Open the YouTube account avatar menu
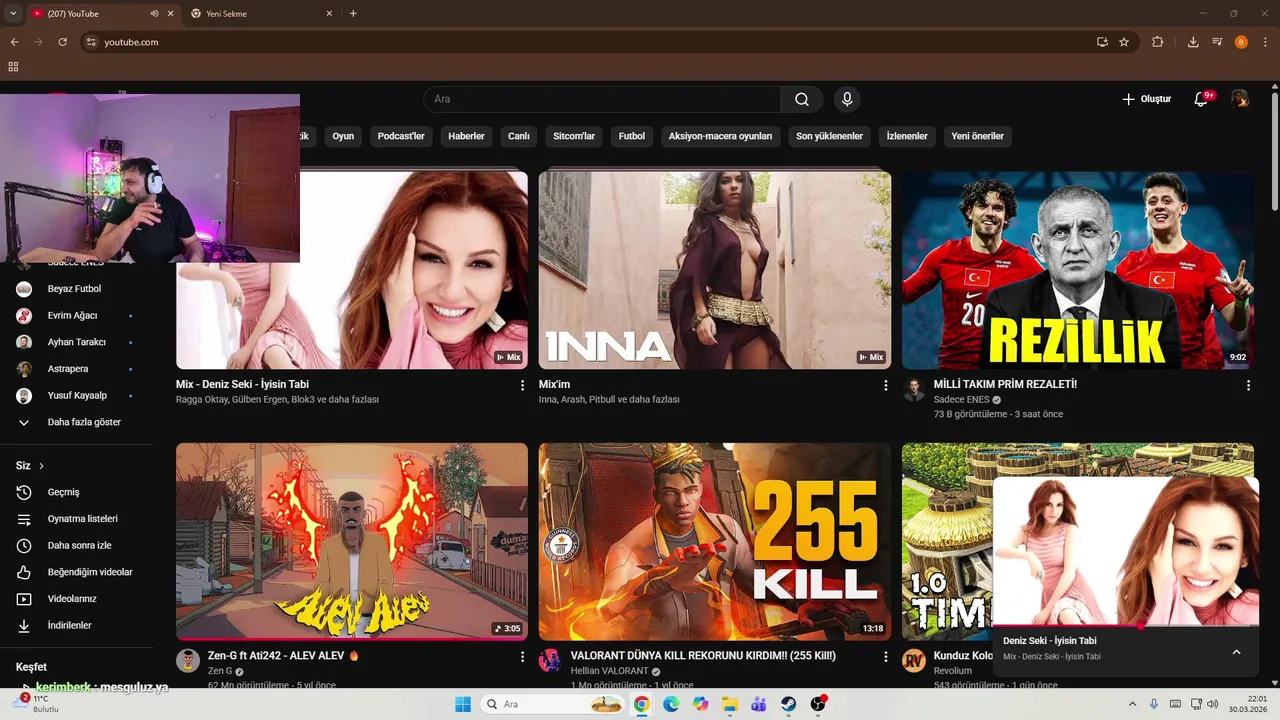1280x720 pixels. 1240,99
